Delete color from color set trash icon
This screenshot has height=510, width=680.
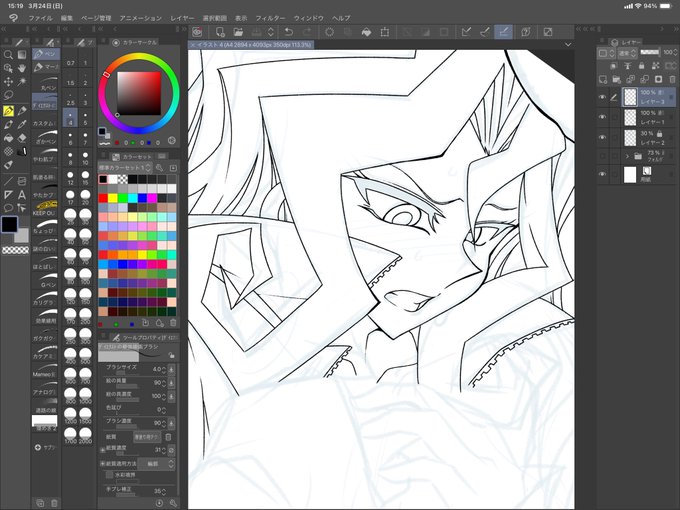pos(173,323)
